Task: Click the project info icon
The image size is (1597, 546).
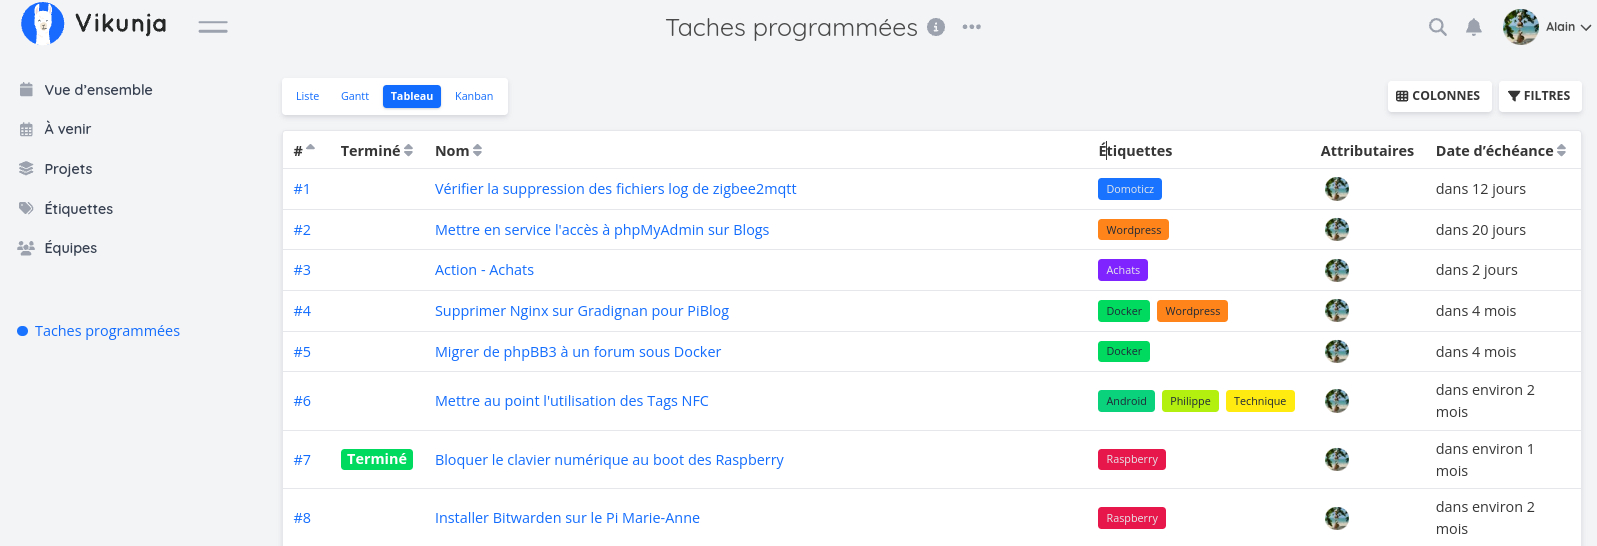Action: pos(936,27)
